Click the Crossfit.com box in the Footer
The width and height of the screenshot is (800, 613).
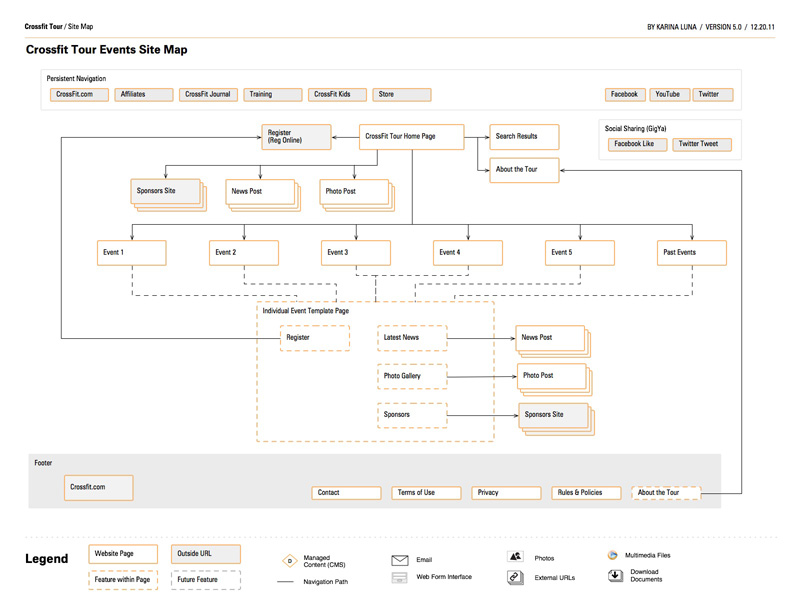coord(99,488)
